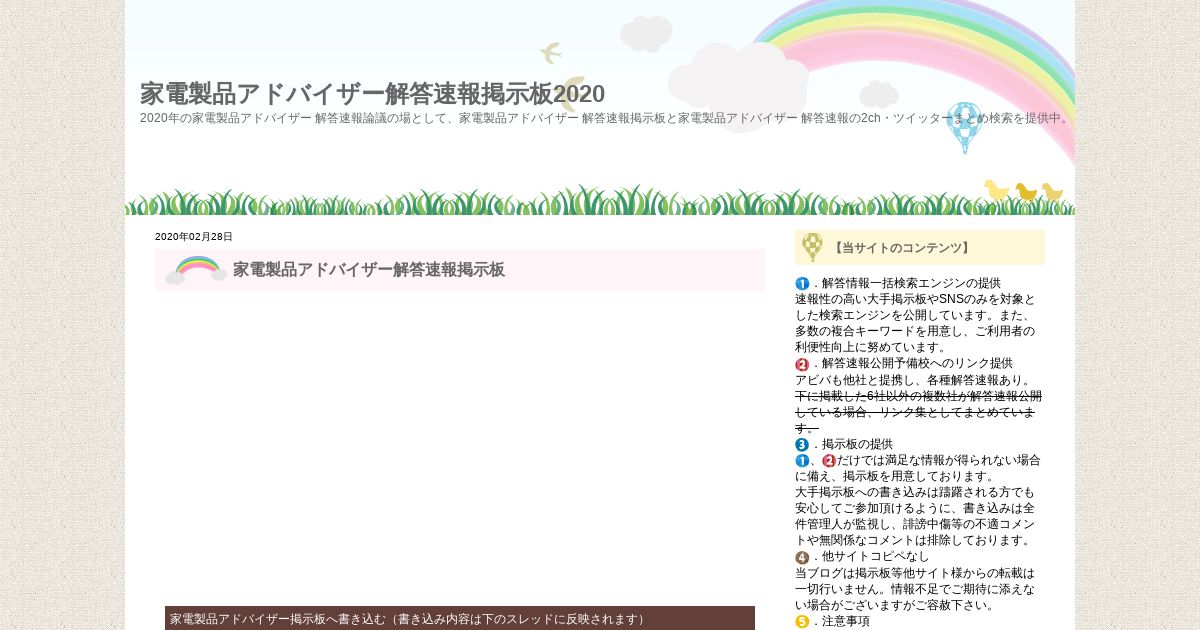The width and height of the screenshot is (1200, 630).
Task: Click text 注意事項 in sidebar
Action: tap(846, 622)
